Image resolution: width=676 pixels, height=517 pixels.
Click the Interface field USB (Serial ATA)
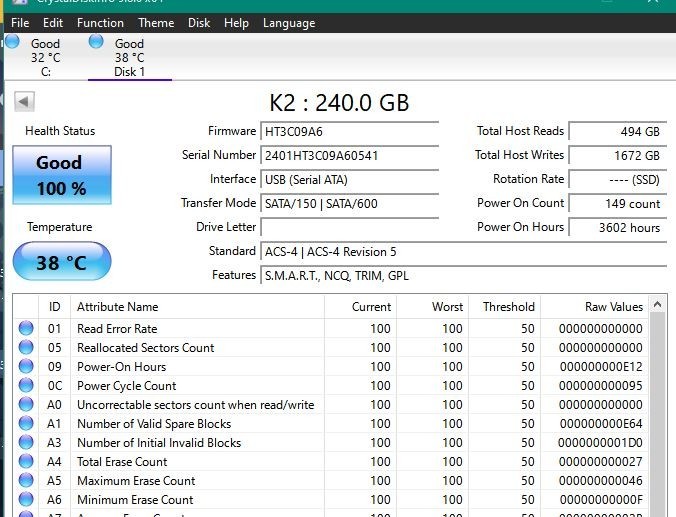click(x=350, y=180)
